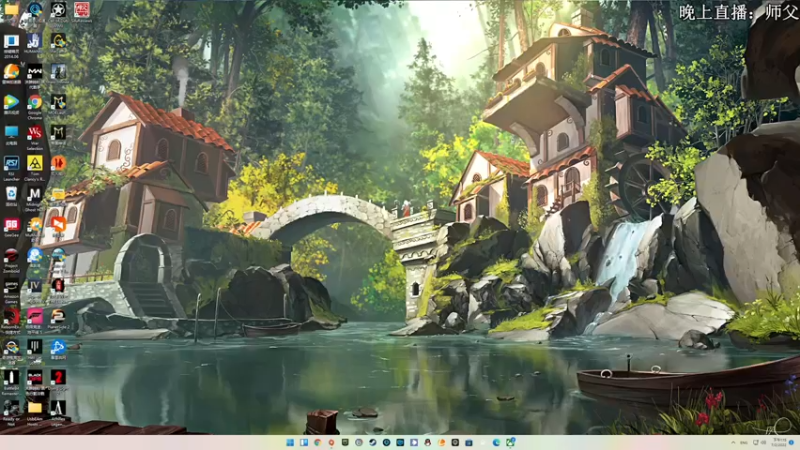This screenshot has height=450, width=800.
Task: Select the red seal icon at top row
Action: click(82, 10)
